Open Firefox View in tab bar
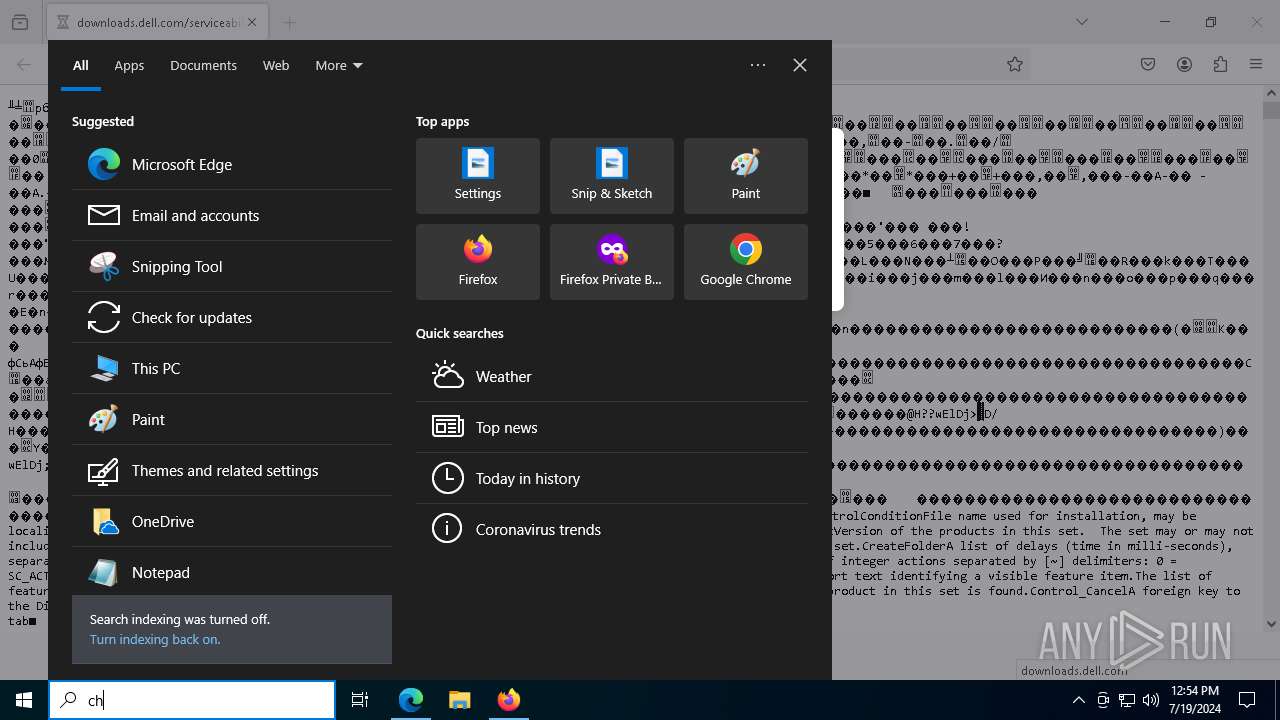The width and height of the screenshot is (1280, 720). click(x=20, y=22)
